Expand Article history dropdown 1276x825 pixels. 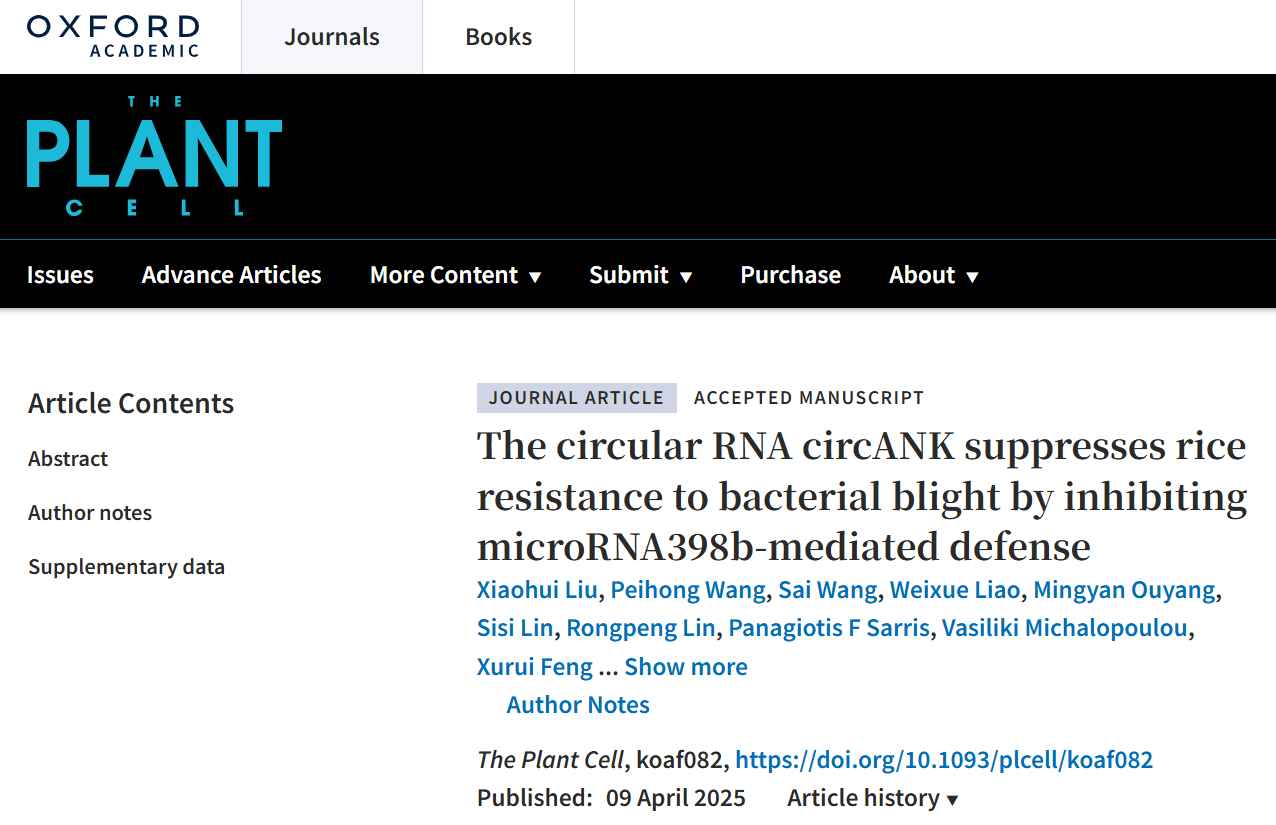click(x=872, y=798)
